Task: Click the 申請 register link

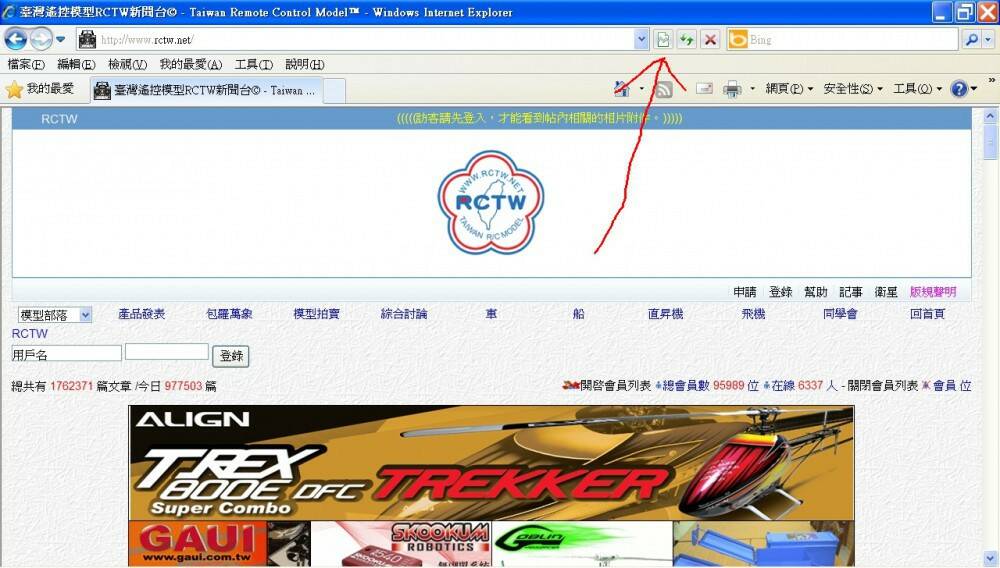Action: tap(744, 292)
